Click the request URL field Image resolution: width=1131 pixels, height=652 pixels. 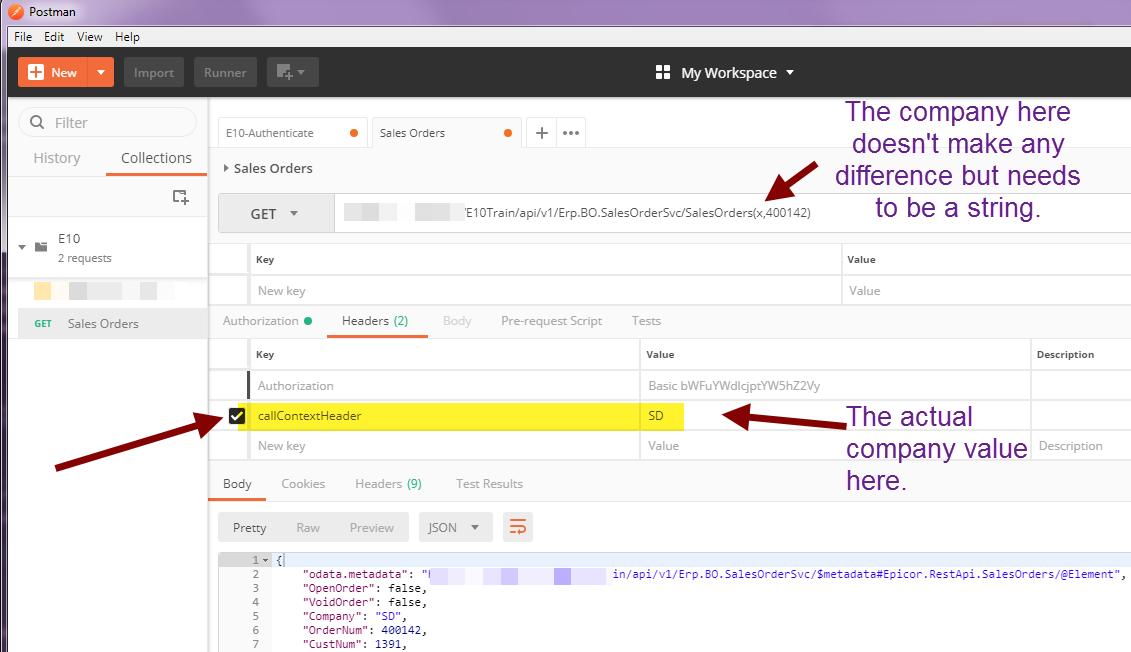pos(733,213)
